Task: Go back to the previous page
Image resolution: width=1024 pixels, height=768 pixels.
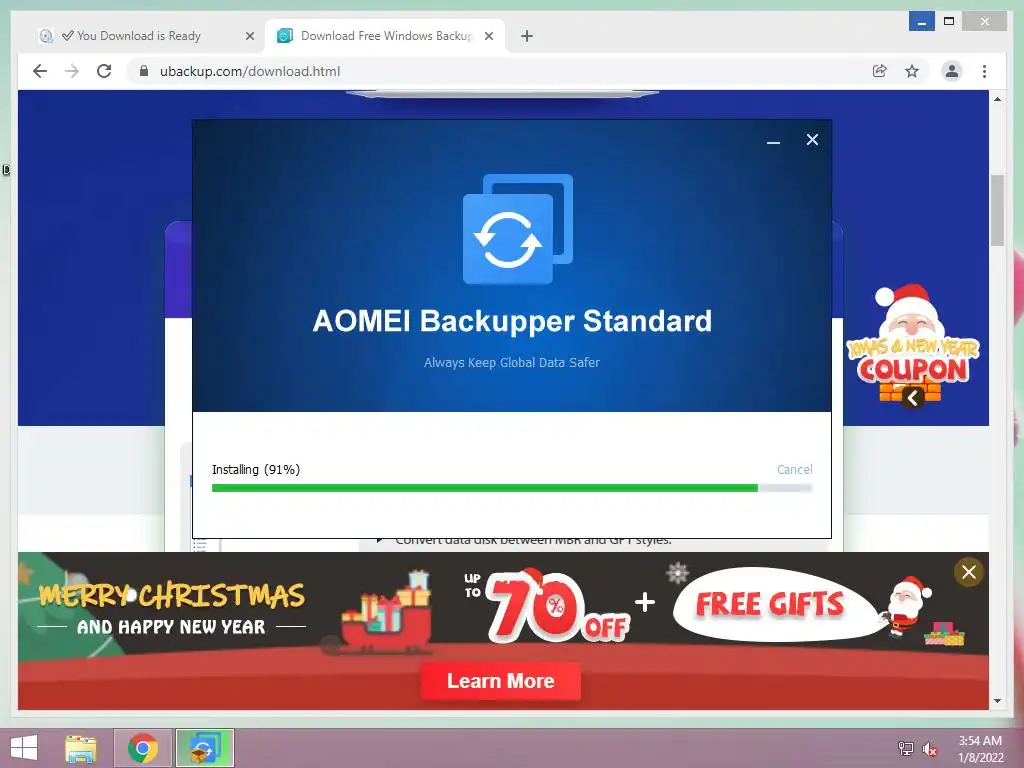Action: coord(40,71)
